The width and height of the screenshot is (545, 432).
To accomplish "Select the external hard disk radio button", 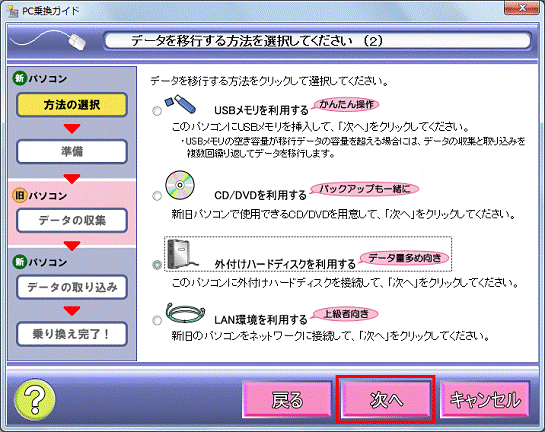I will 157,265.
